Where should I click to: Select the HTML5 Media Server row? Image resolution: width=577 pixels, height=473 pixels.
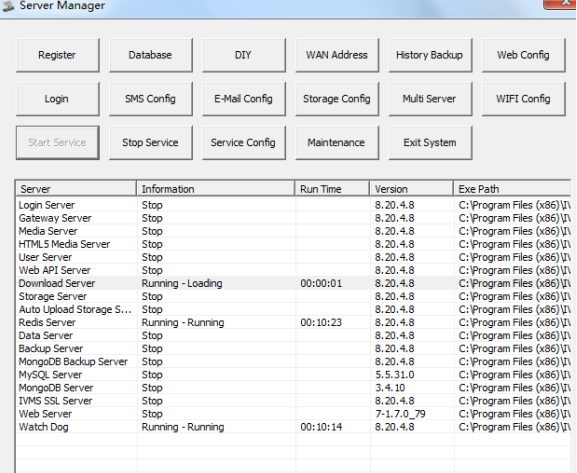pos(294,244)
